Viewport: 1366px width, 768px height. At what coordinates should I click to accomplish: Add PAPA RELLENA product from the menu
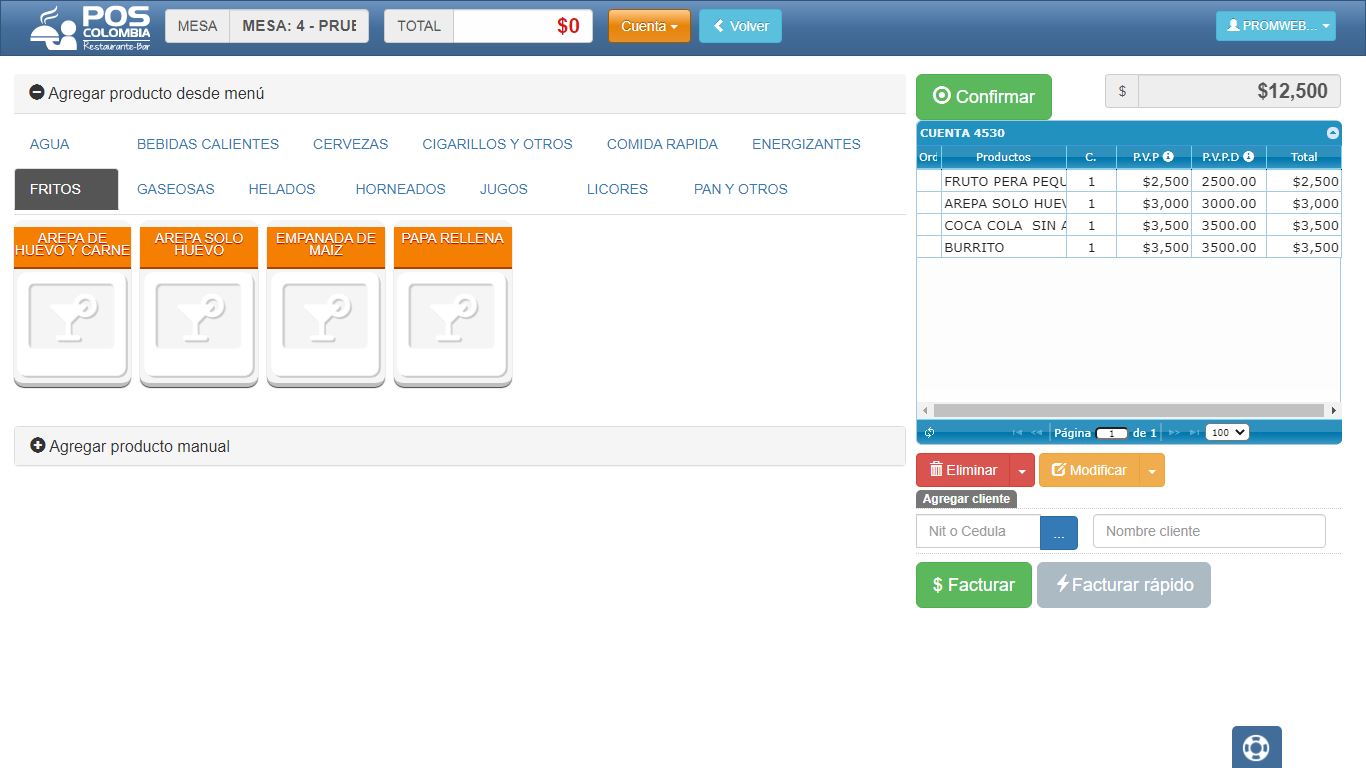point(452,304)
